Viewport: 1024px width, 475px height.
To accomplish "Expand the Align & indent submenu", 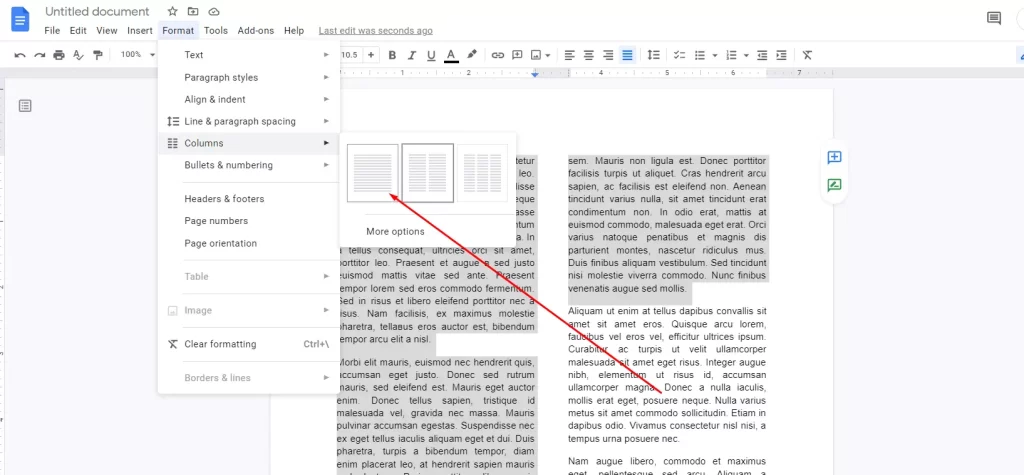I will coord(249,99).
